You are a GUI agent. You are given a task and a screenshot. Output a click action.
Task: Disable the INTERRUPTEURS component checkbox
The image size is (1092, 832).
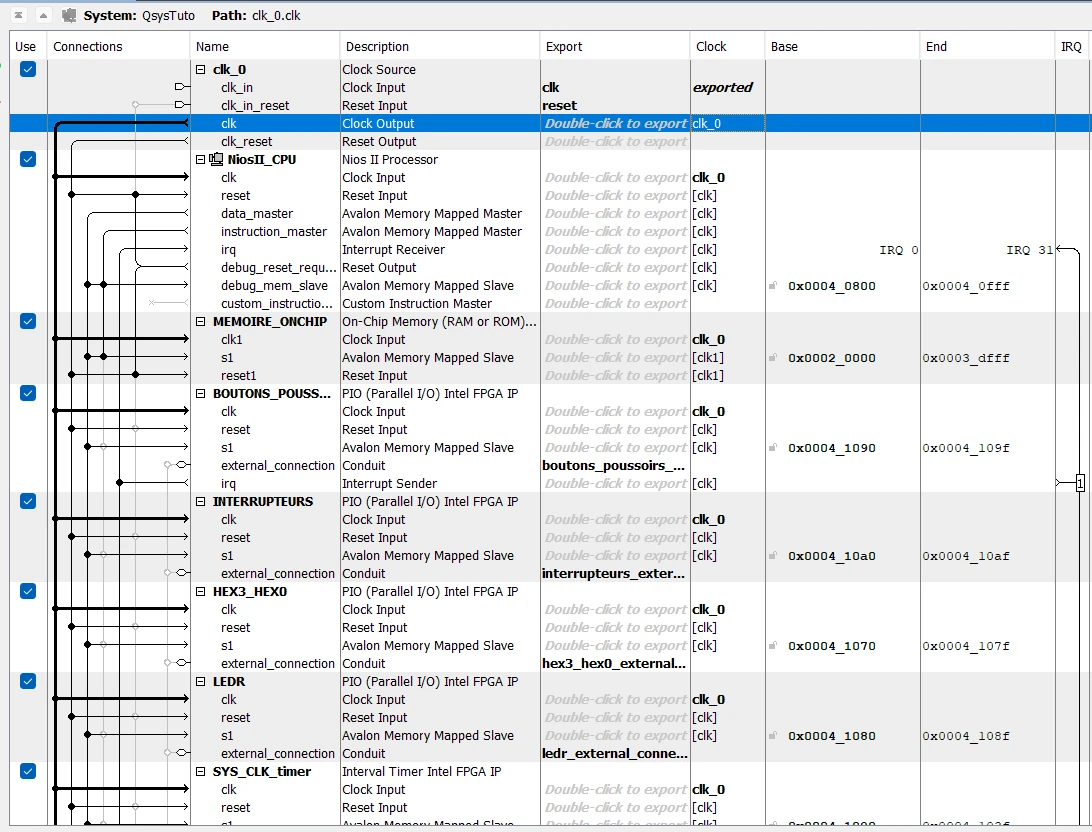[28, 501]
